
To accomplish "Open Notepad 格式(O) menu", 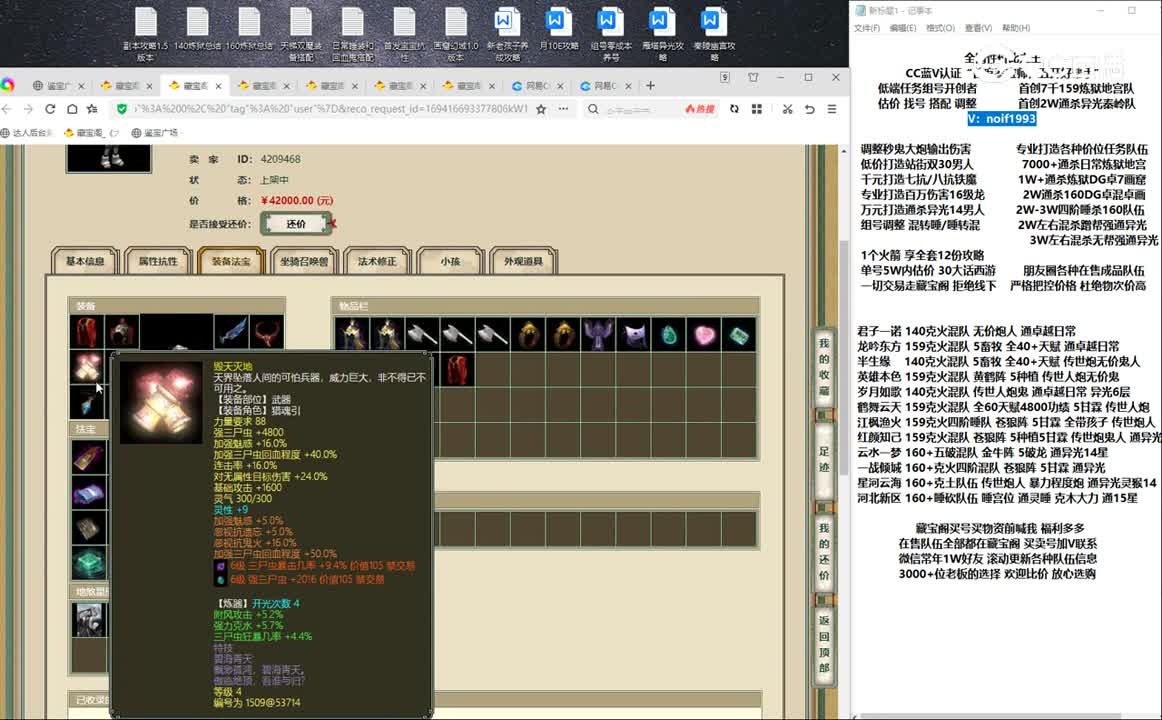I will coord(940,28).
